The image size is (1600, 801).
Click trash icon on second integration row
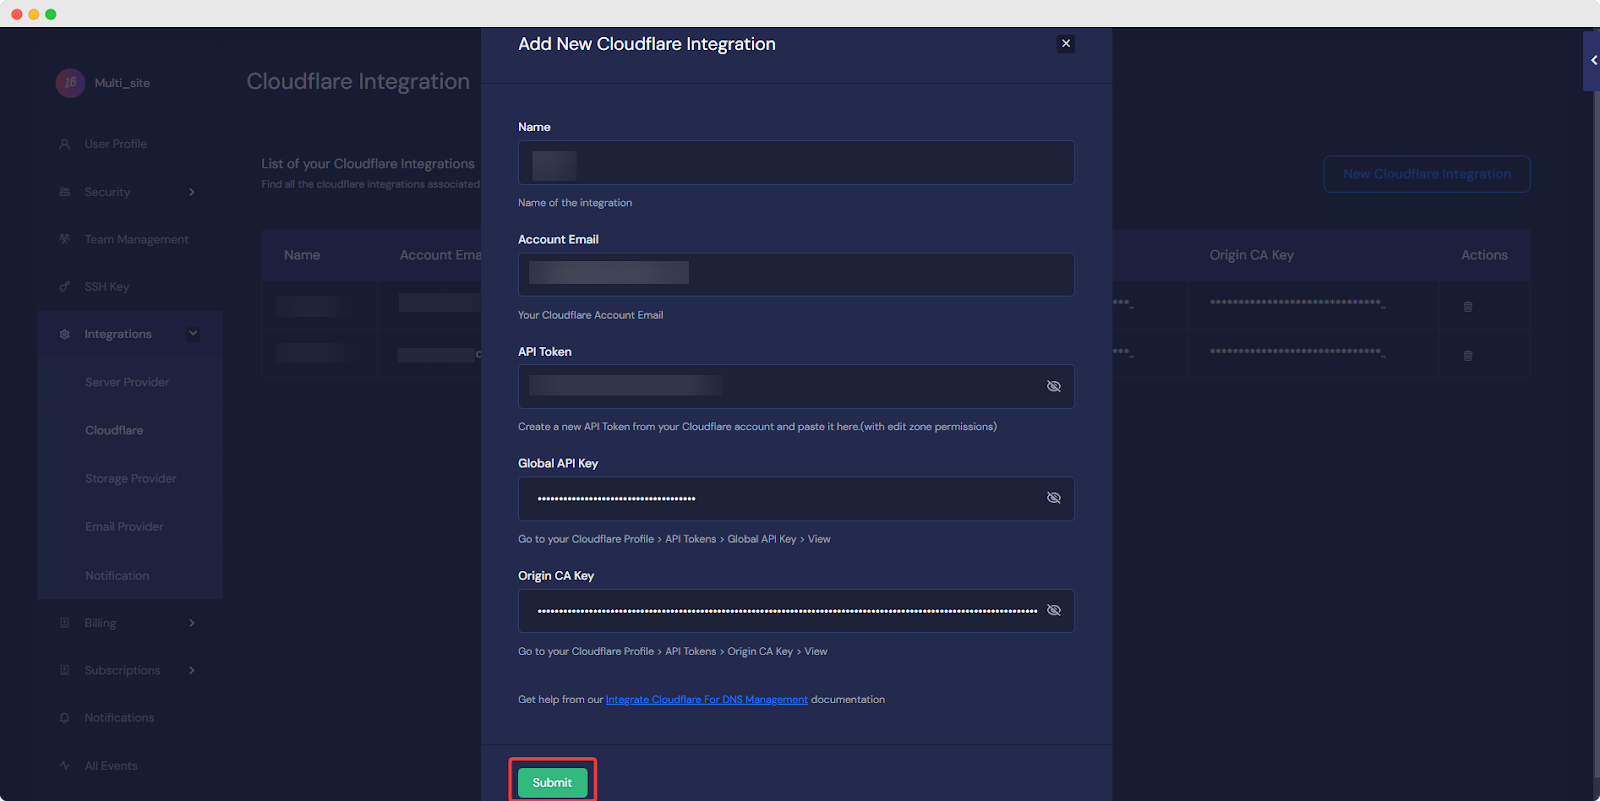(x=1468, y=356)
